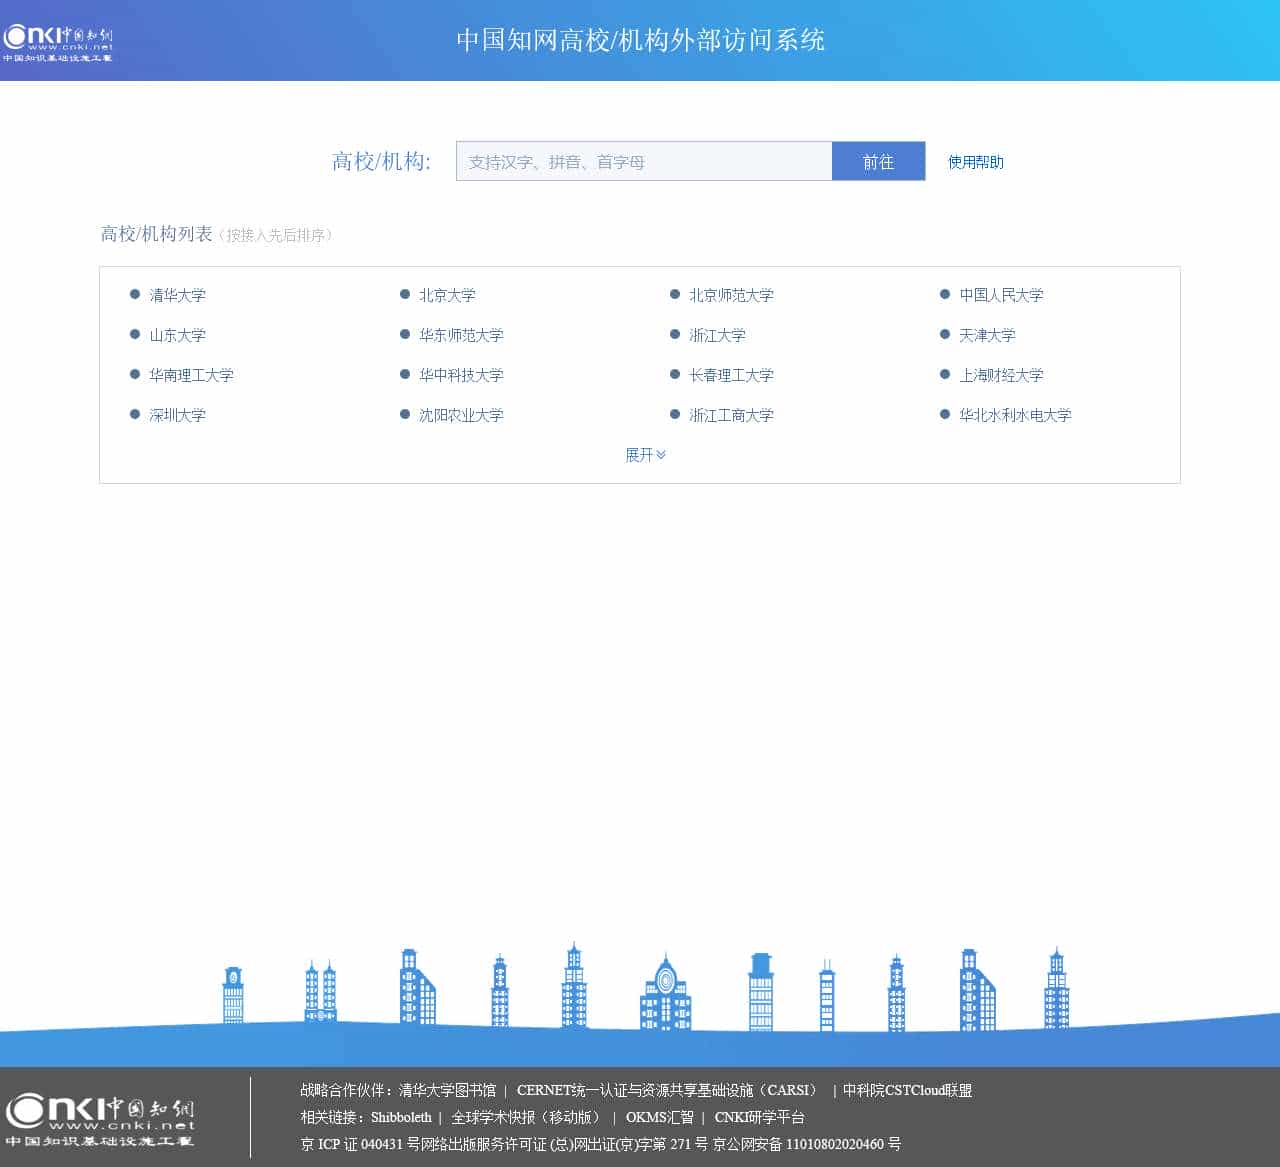1280x1167 pixels.
Task: Focus the 高校/机构 search input field
Action: coord(644,161)
